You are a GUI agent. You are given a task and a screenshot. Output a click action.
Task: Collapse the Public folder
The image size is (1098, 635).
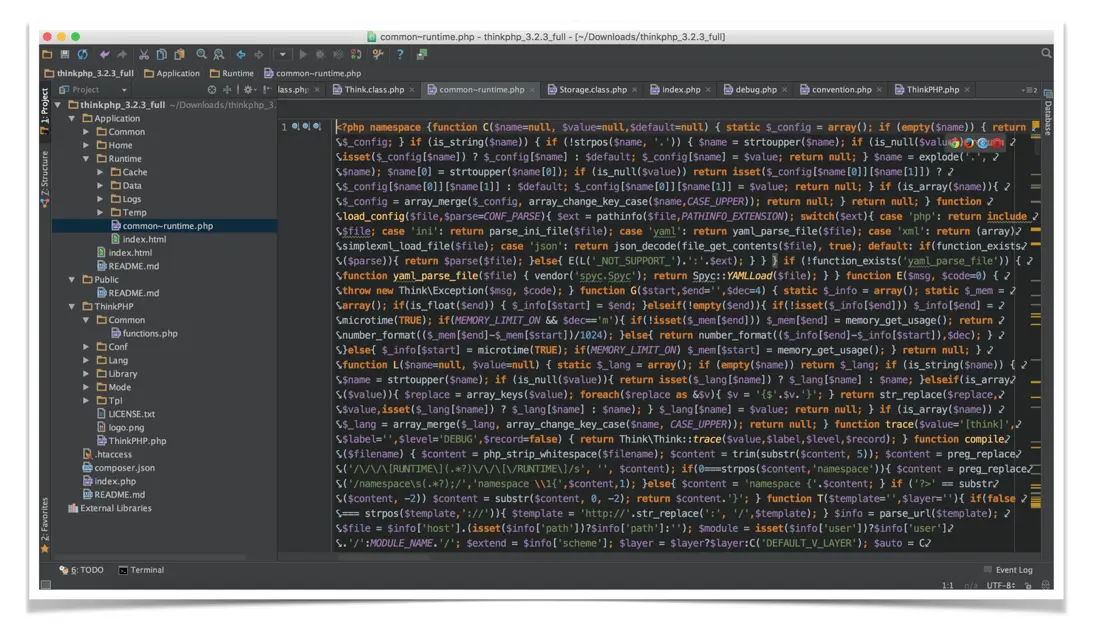coord(72,279)
